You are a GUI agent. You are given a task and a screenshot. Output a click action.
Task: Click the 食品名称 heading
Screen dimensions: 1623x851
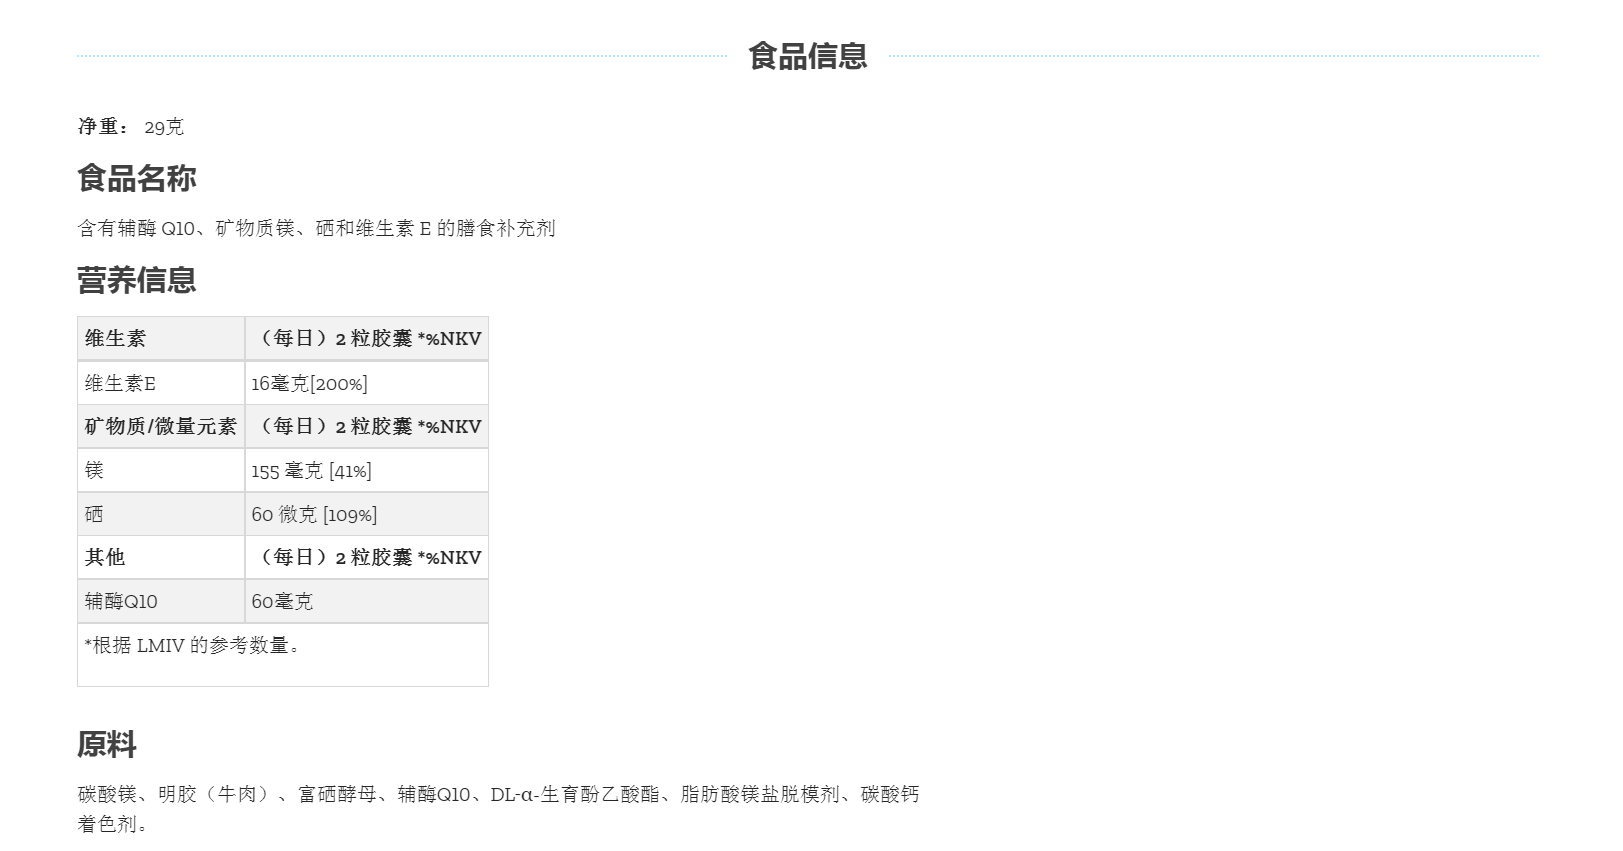point(137,179)
